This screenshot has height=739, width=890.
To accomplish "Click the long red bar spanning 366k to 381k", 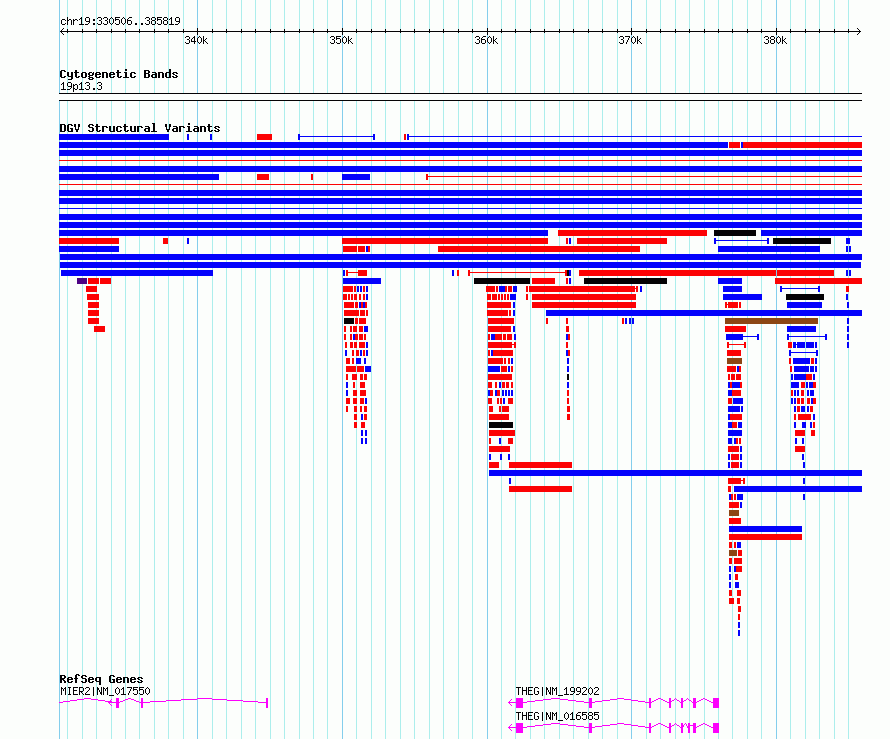I will pyautogui.click(x=678, y=273).
